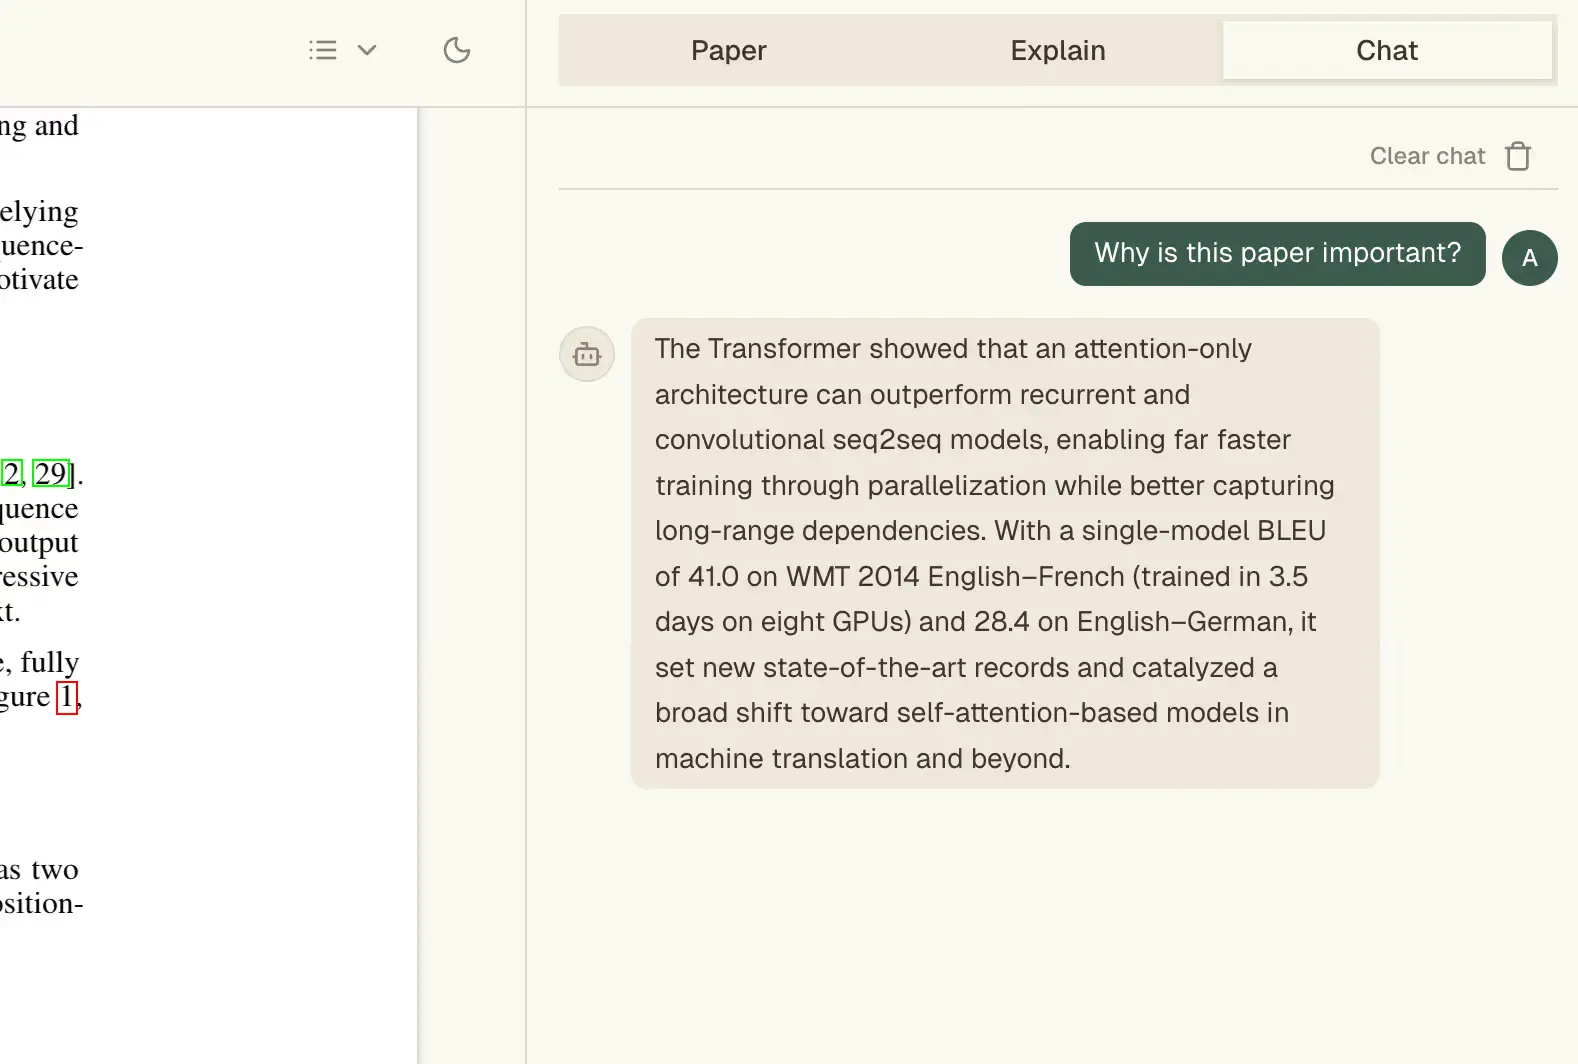
Task: Click the divider between paper and chat panels
Action: pyautogui.click(x=526, y=580)
